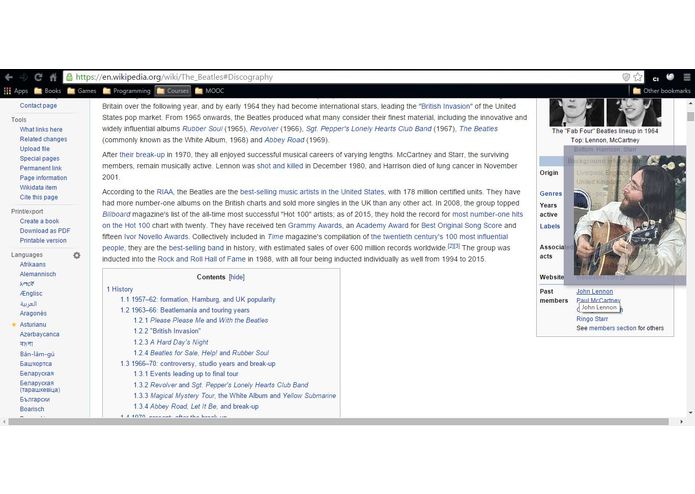Click the John Lennon guitar photo preview
The height and width of the screenshot is (494, 695).
(630, 215)
